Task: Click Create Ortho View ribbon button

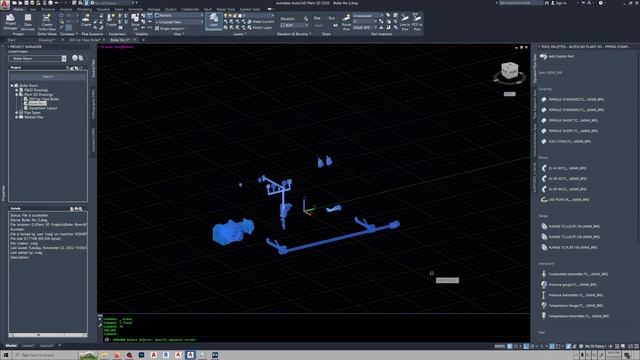Action: coord(47,22)
